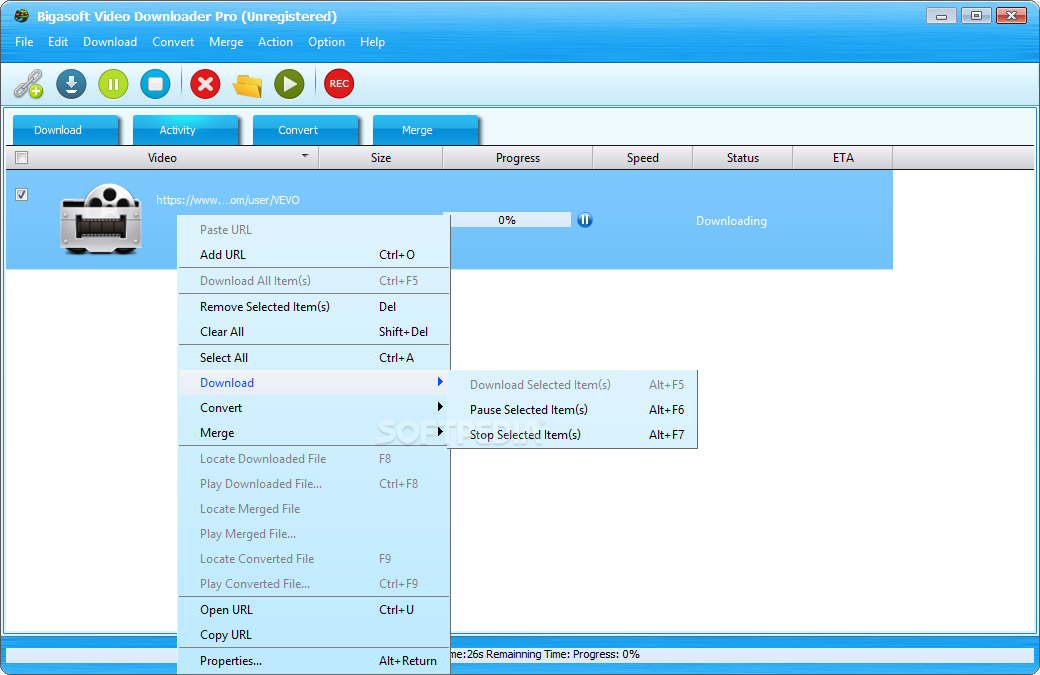Click the ETA column header
Image resolution: width=1040 pixels, height=675 pixels.
coord(843,158)
